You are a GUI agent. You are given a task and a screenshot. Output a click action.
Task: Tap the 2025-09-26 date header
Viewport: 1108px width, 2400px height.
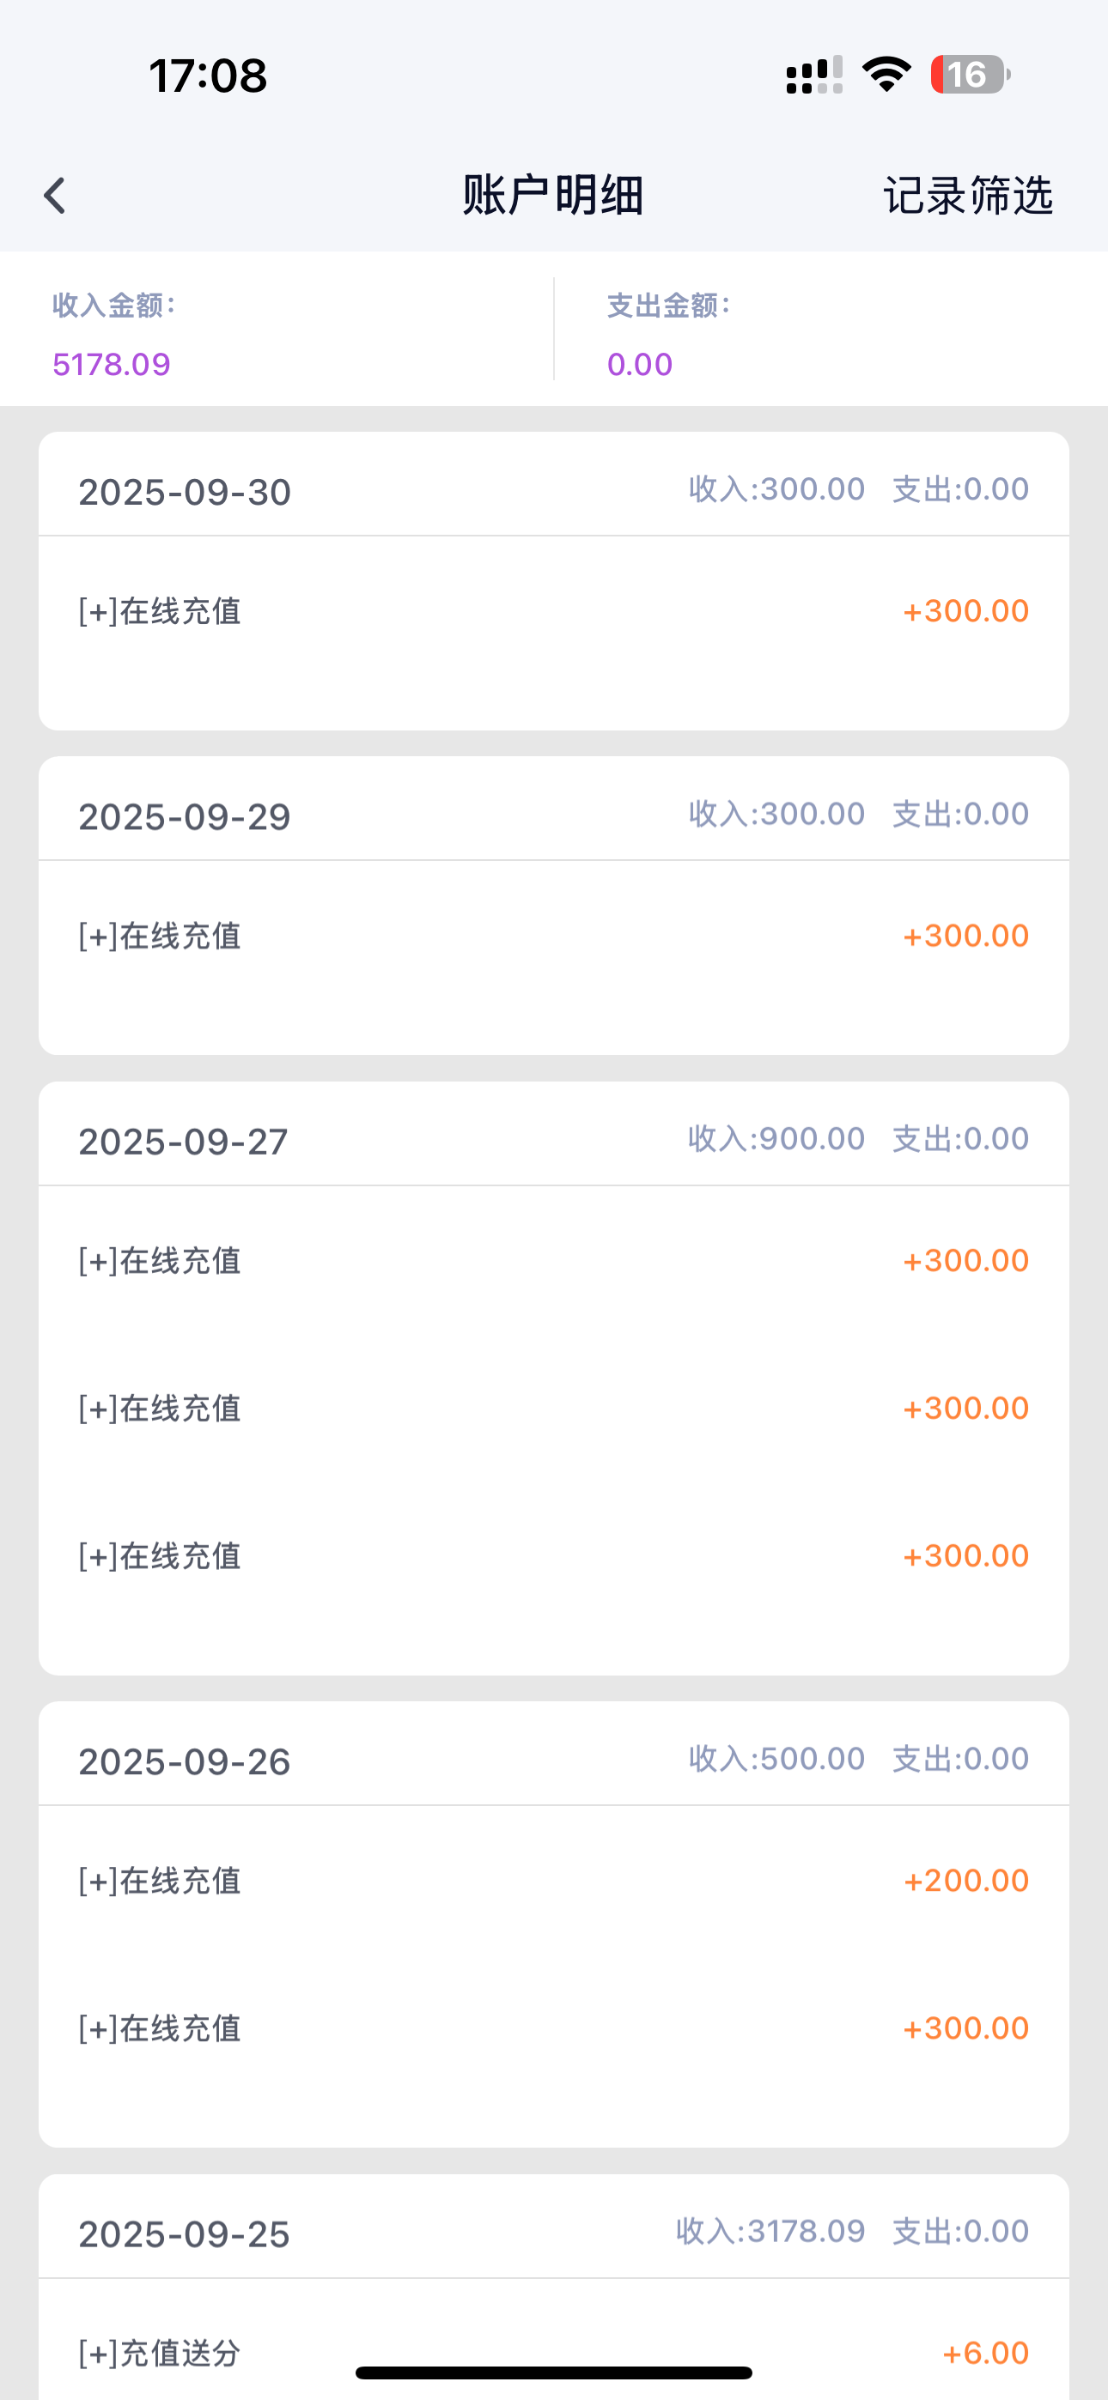tap(185, 1762)
